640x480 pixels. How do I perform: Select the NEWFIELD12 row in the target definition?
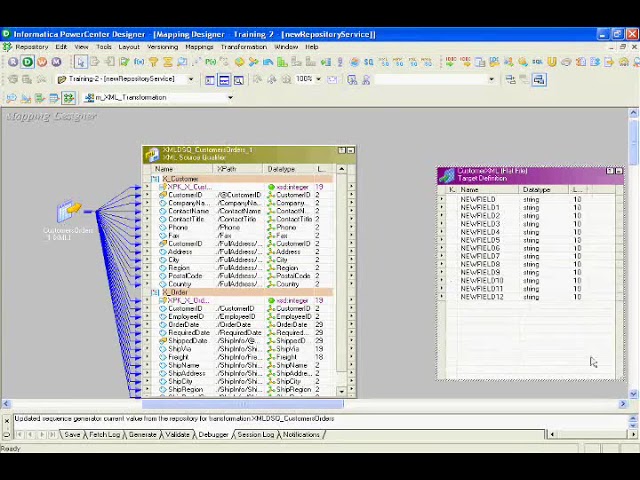click(x=529, y=297)
